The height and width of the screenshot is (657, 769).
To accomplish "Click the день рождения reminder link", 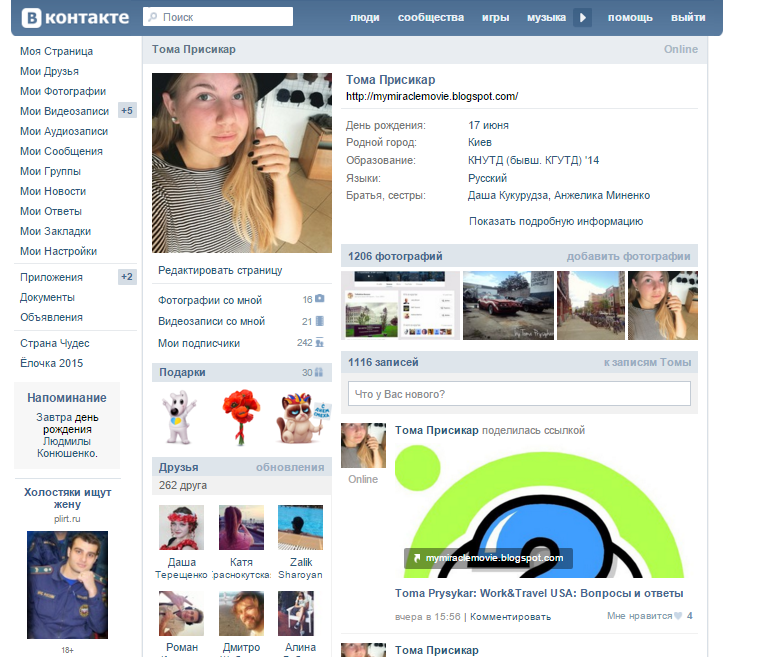I will click(x=71, y=423).
